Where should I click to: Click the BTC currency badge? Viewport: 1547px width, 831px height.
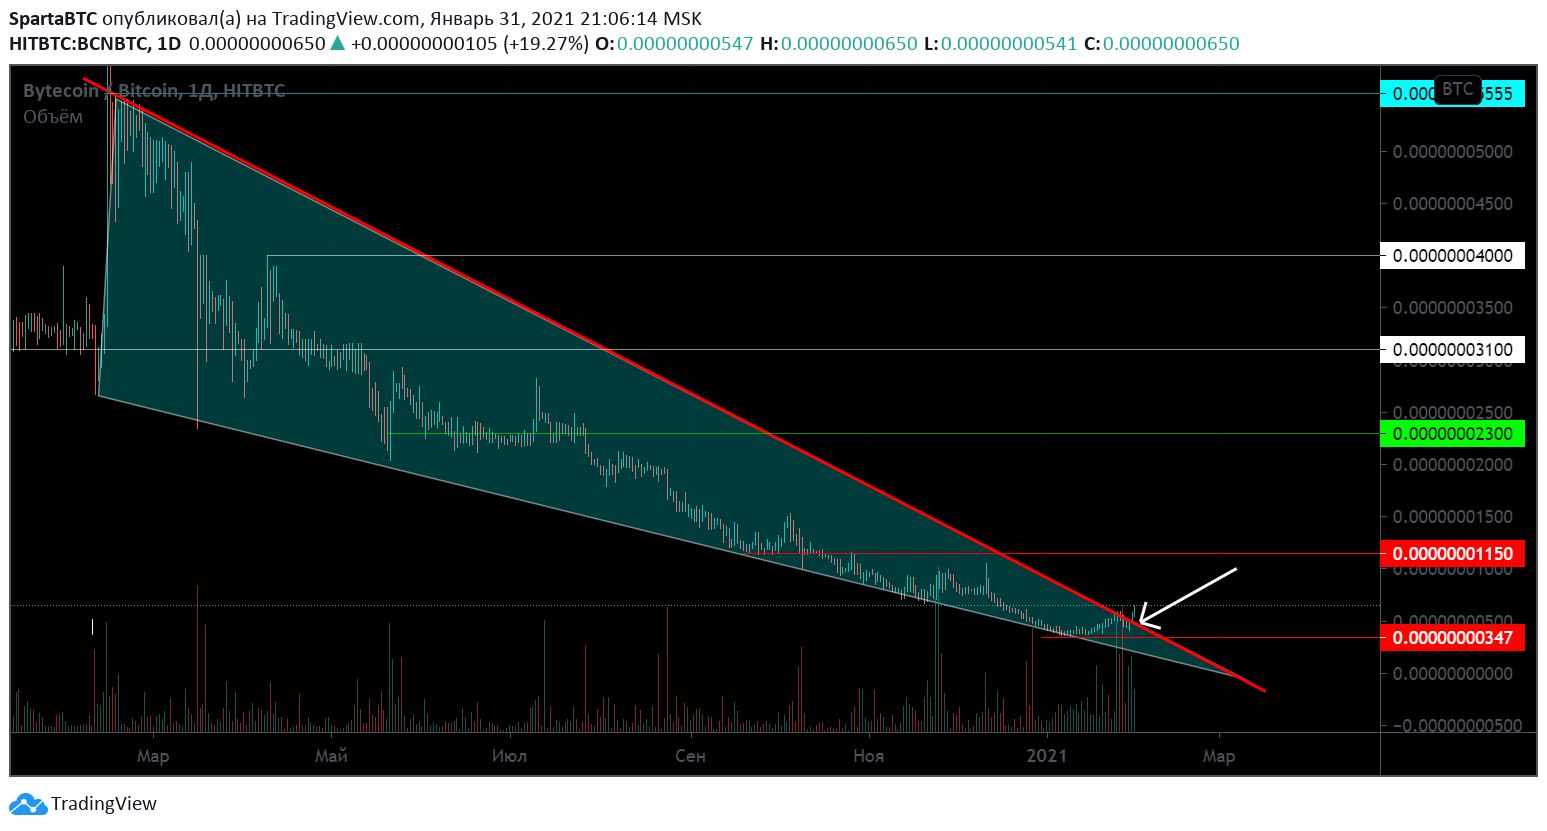(1457, 90)
